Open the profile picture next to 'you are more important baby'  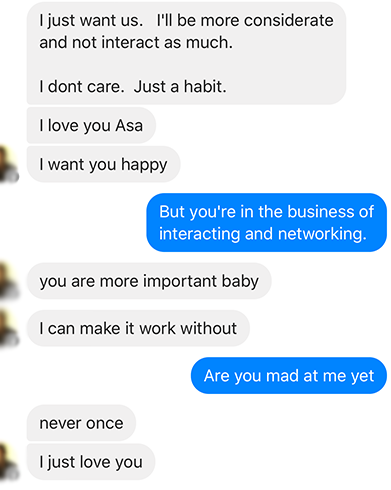tap(8, 281)
